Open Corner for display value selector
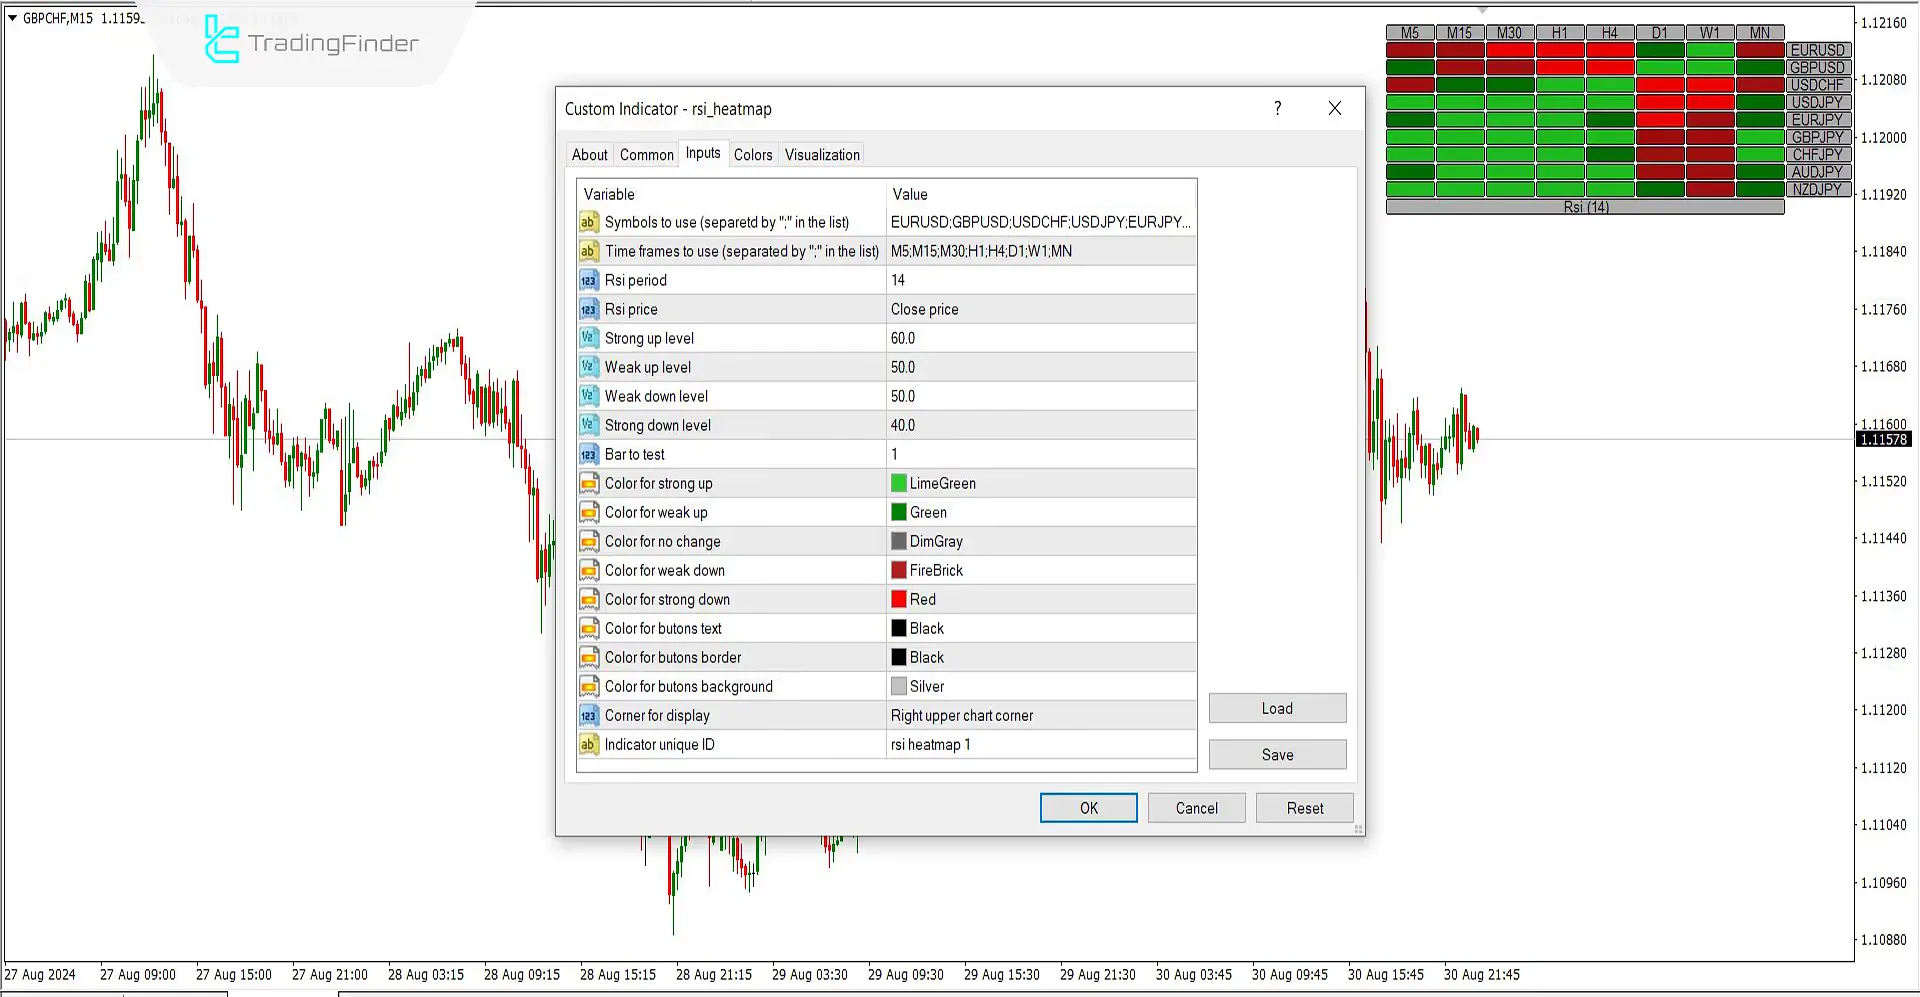1920x997 pixels. click(1040, 715)
